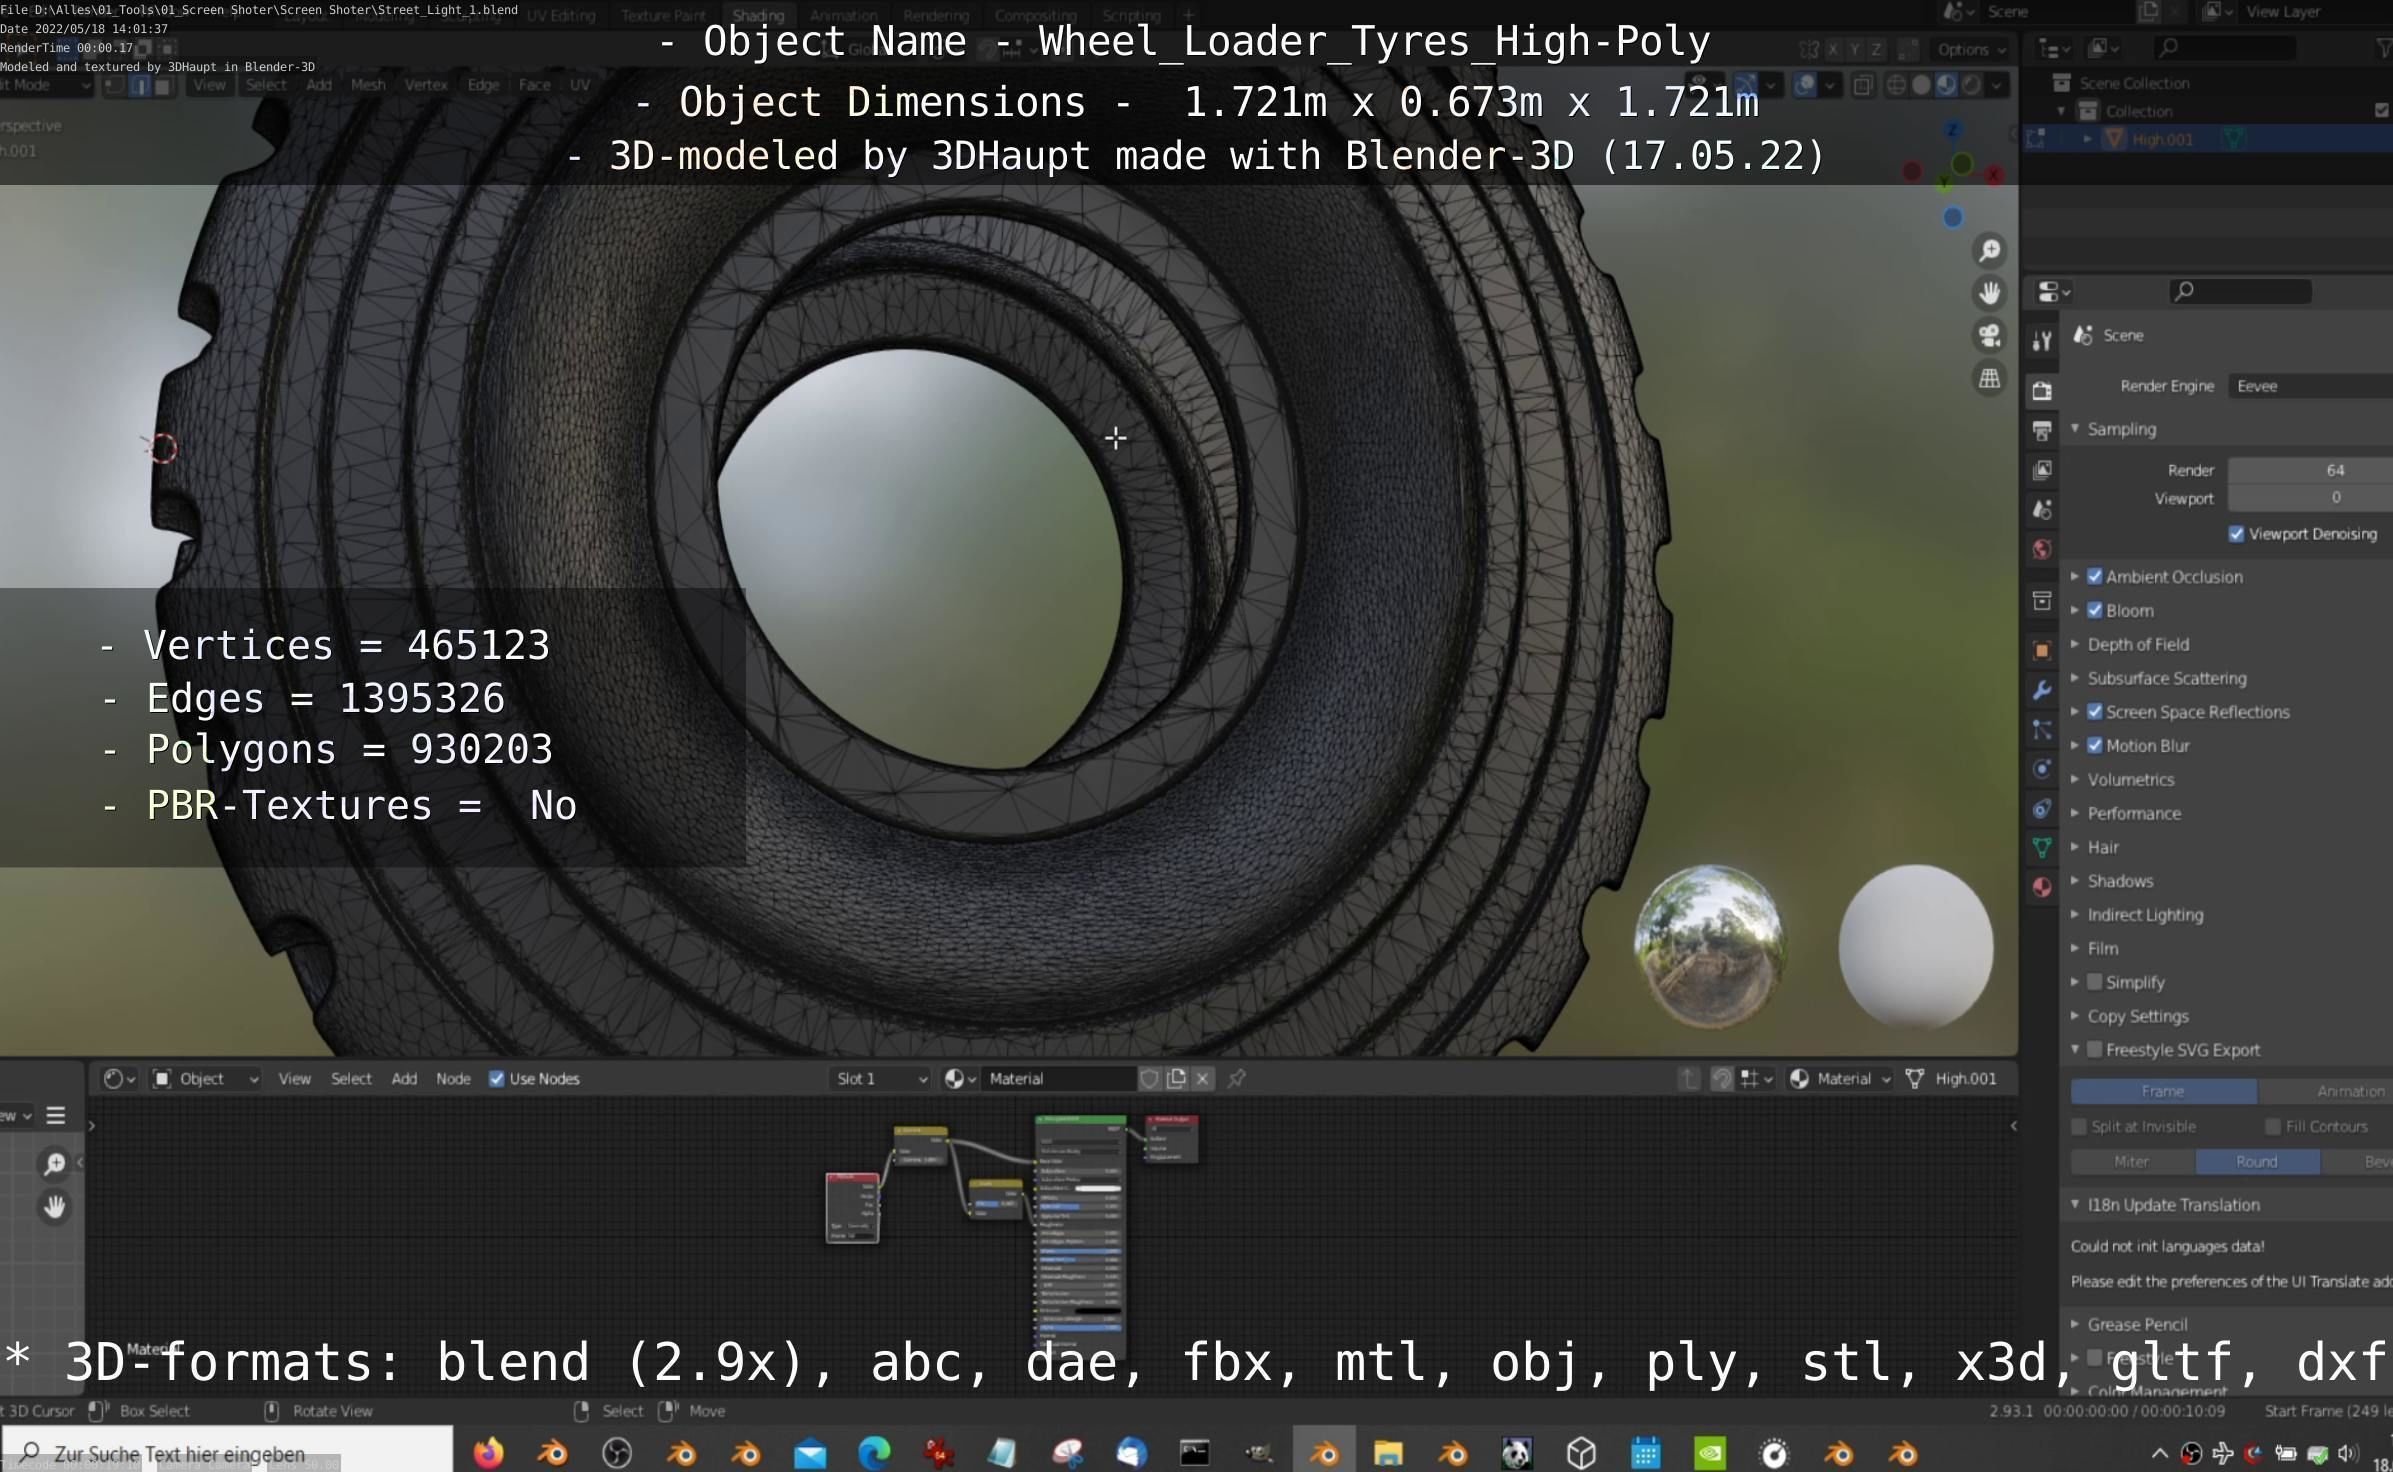Open the Add menu in node editor
The height and width of the screenshot is (1472, 2393).
pos(404,1078)
